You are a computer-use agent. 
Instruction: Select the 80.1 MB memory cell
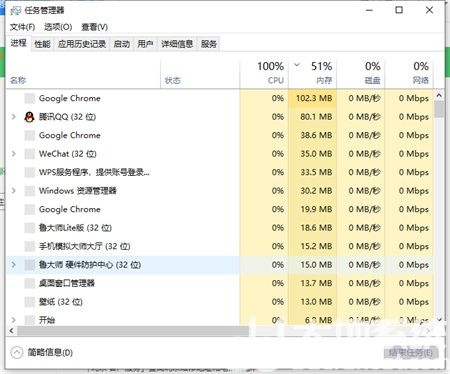pos(313,117)
